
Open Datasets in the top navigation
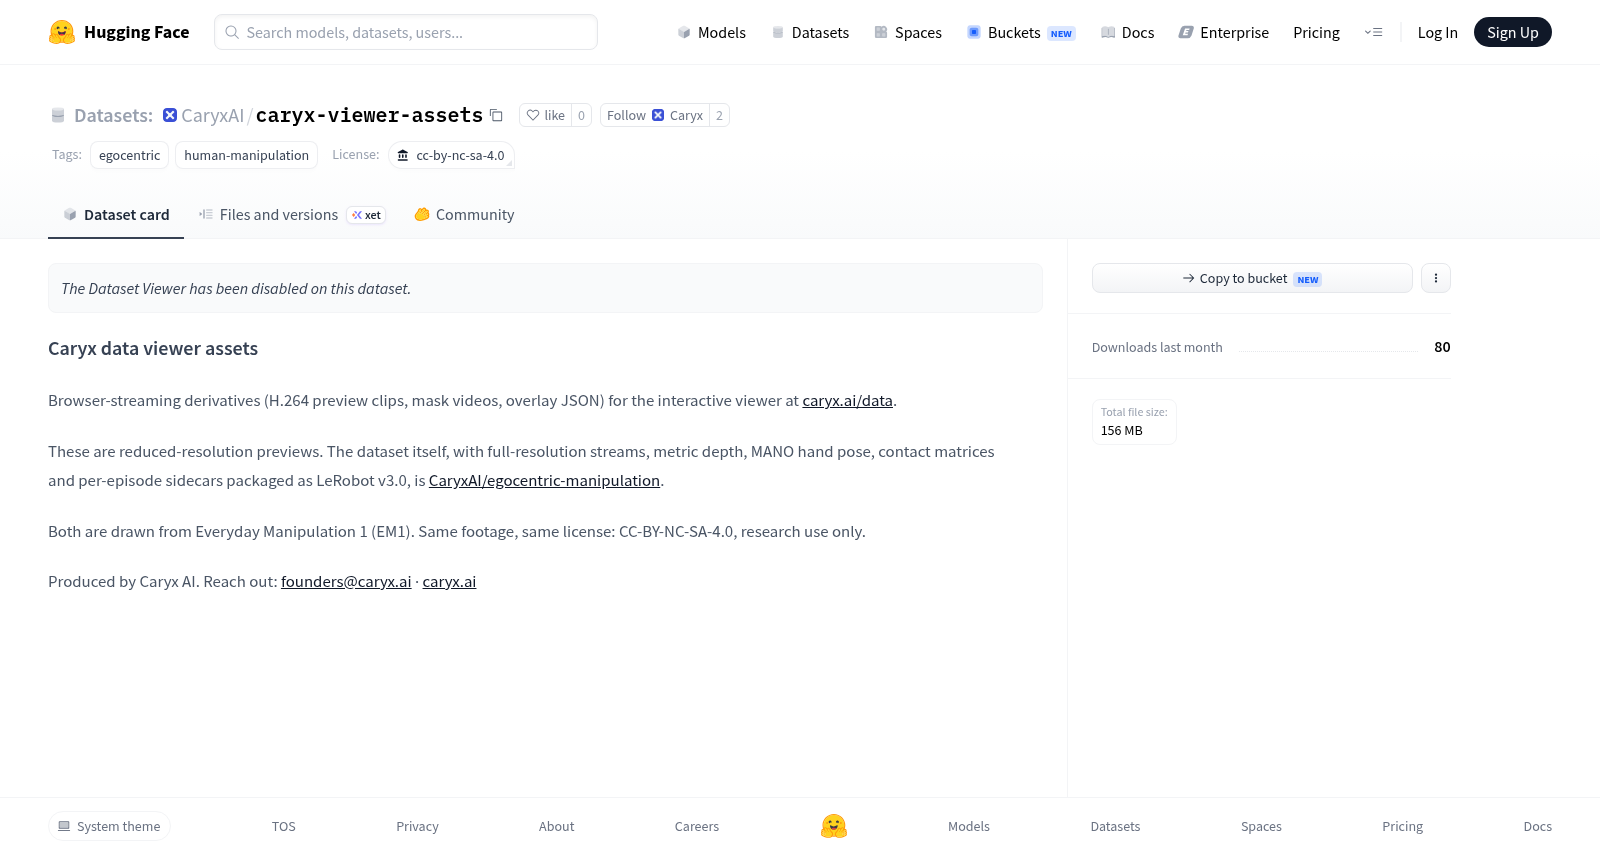point(810,32)
